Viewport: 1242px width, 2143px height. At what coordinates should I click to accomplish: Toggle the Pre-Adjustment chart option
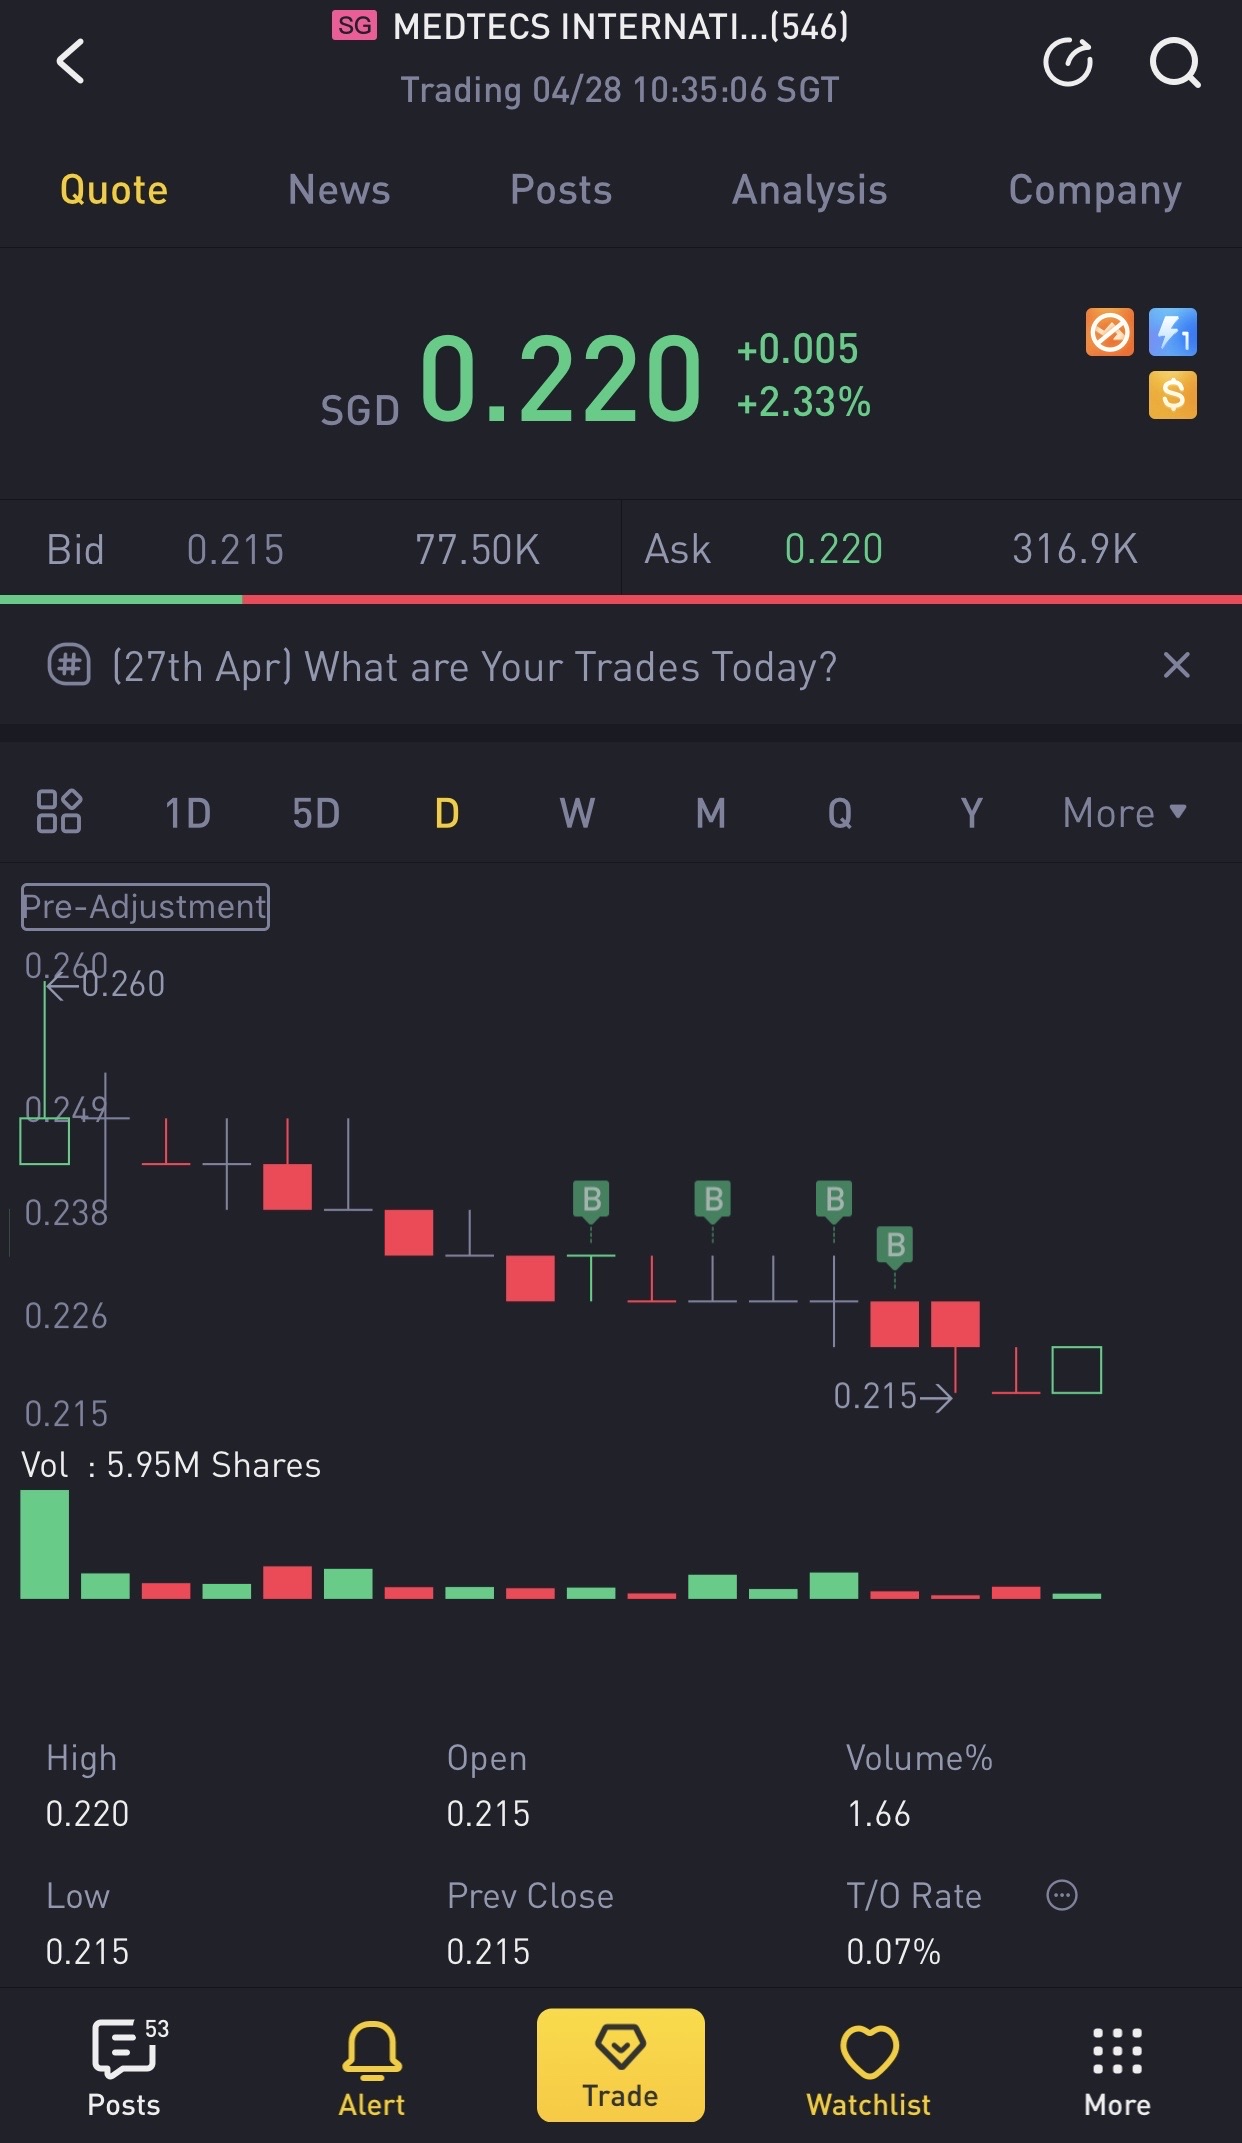point(146,906)
